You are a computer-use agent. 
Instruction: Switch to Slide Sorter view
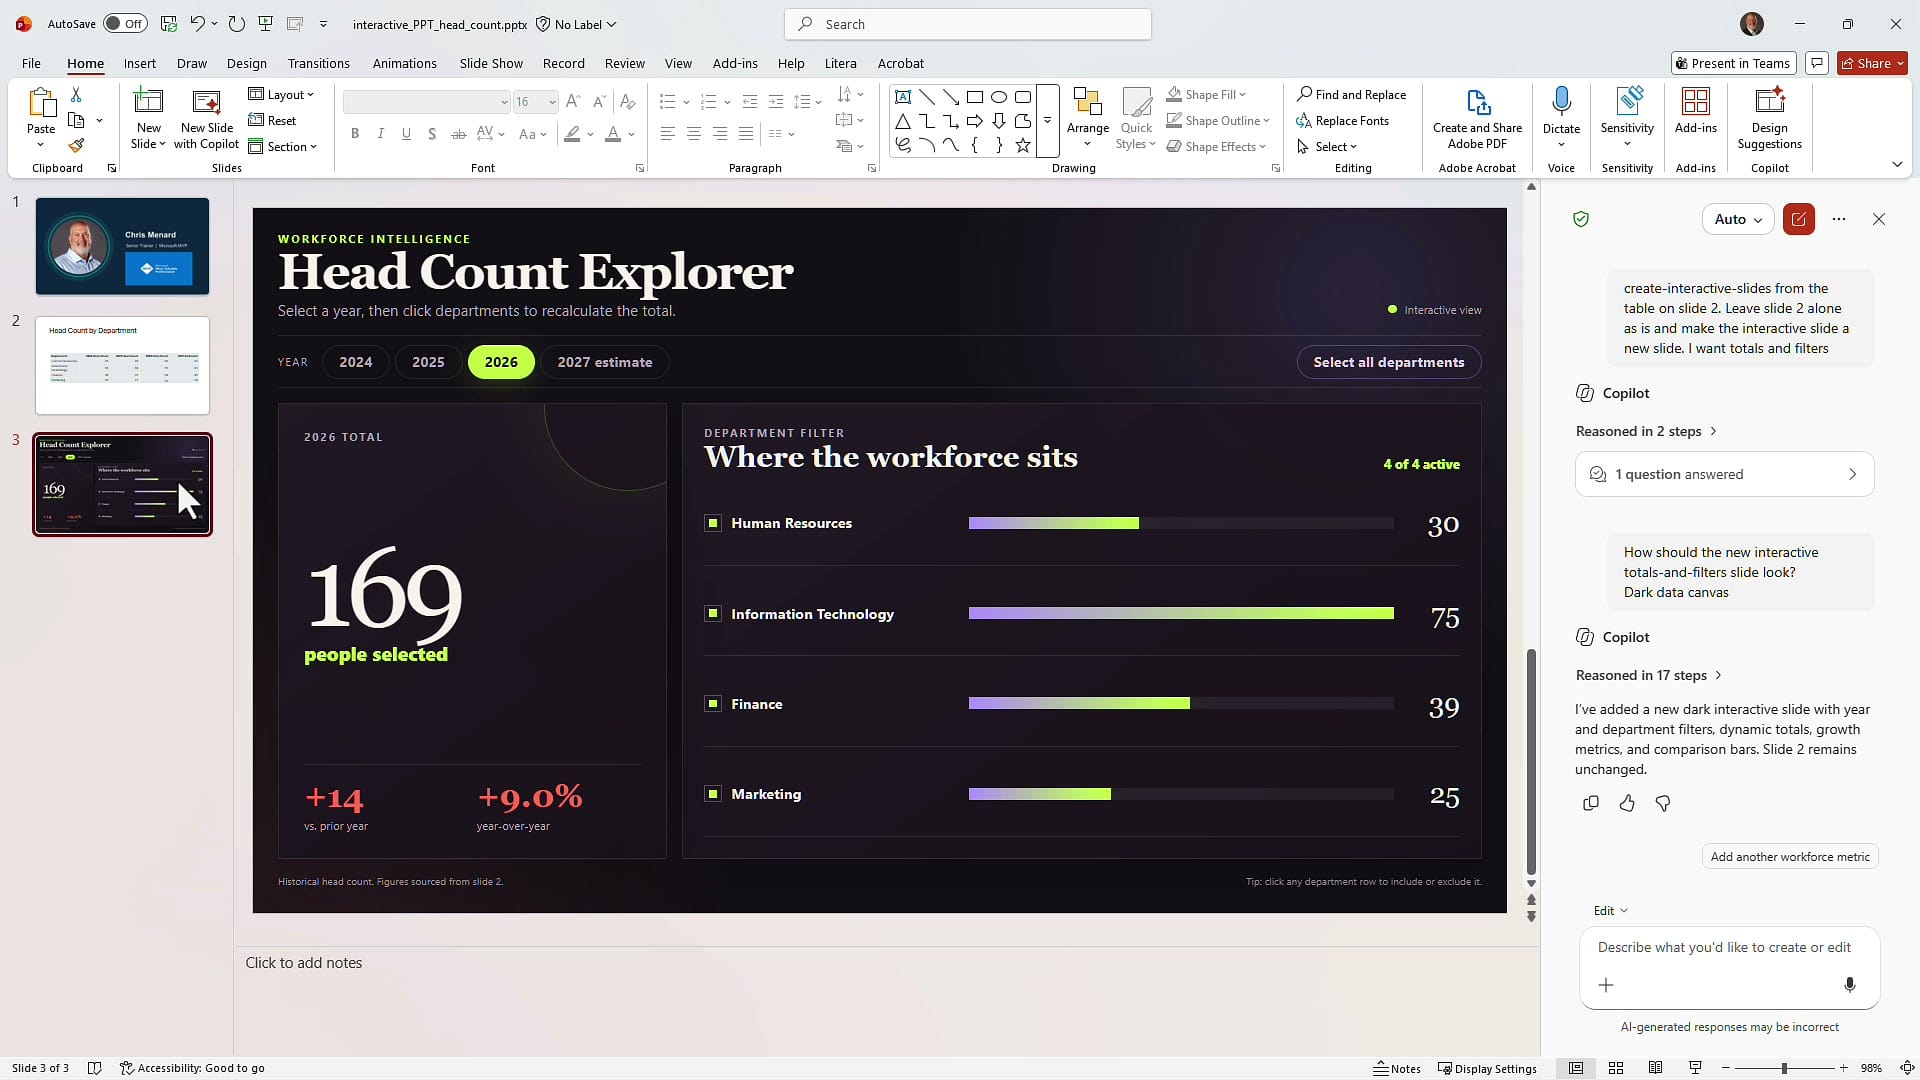[1616, 1068]
